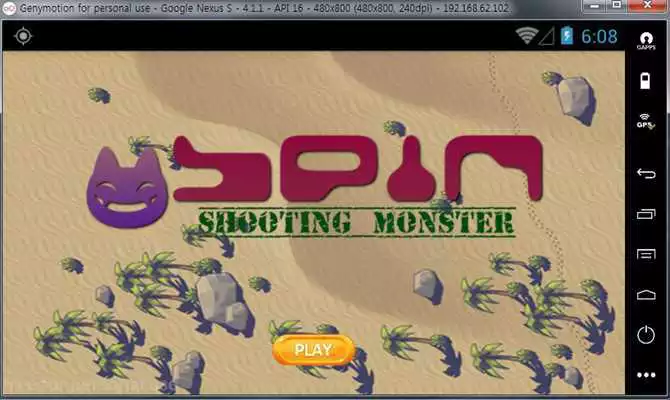The width and height of the screenshot is (670, 400).
Task: Tap the location target icon in status bar
Action: [x=23, y=36]
